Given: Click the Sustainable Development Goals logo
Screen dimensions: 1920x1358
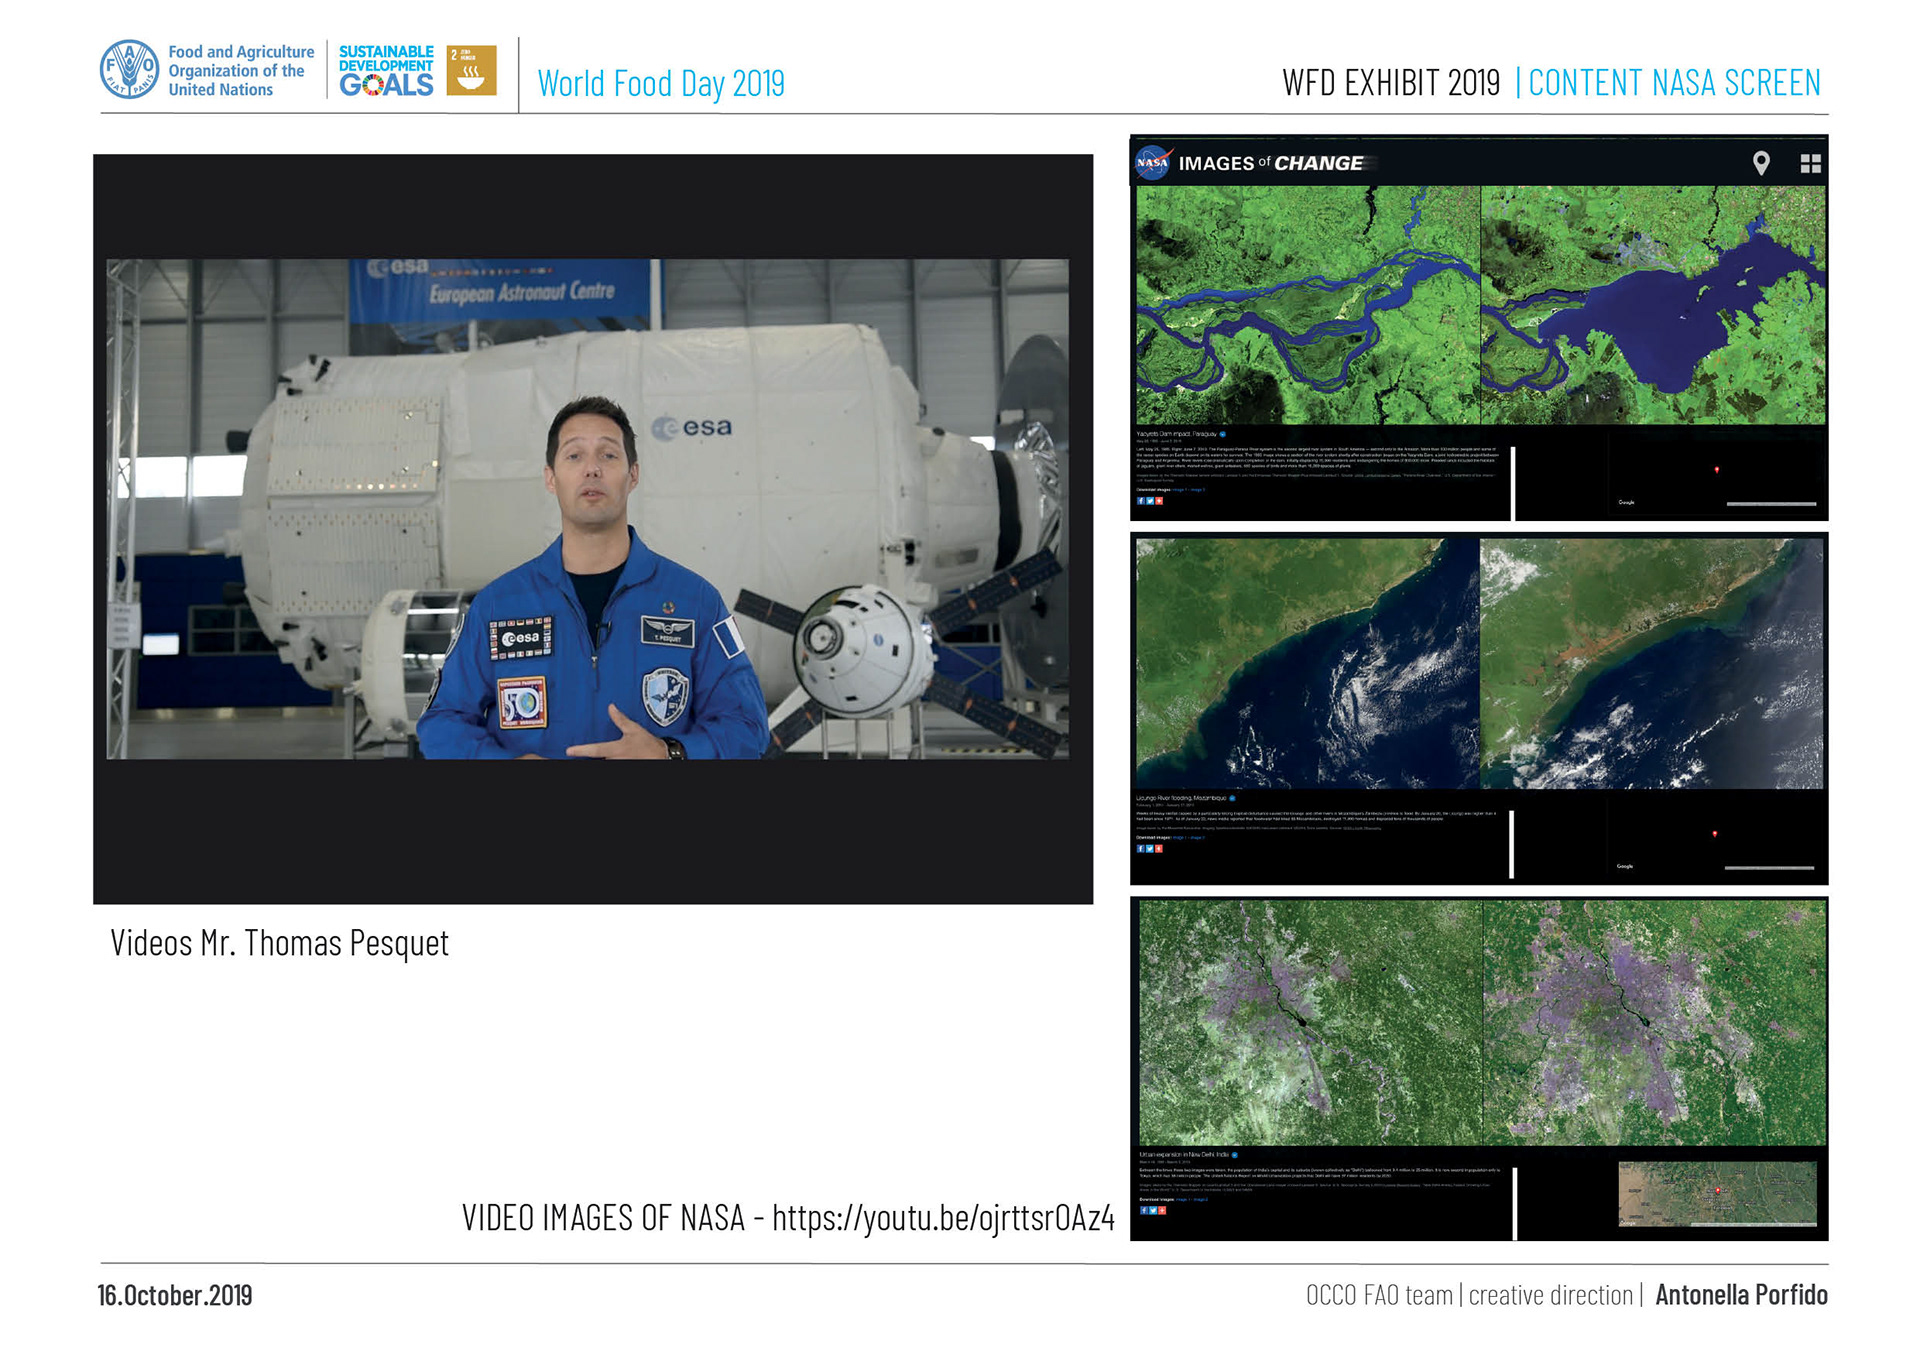Looking at the screenshot, I should (386, 70).
